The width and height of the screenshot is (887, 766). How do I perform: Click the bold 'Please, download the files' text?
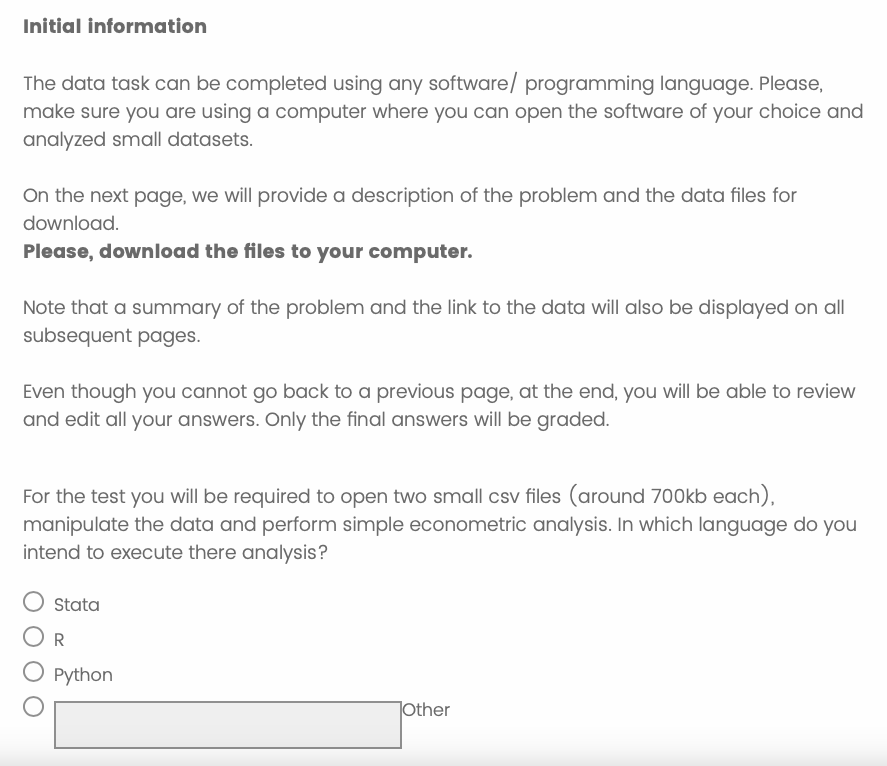tap(247, 251)
